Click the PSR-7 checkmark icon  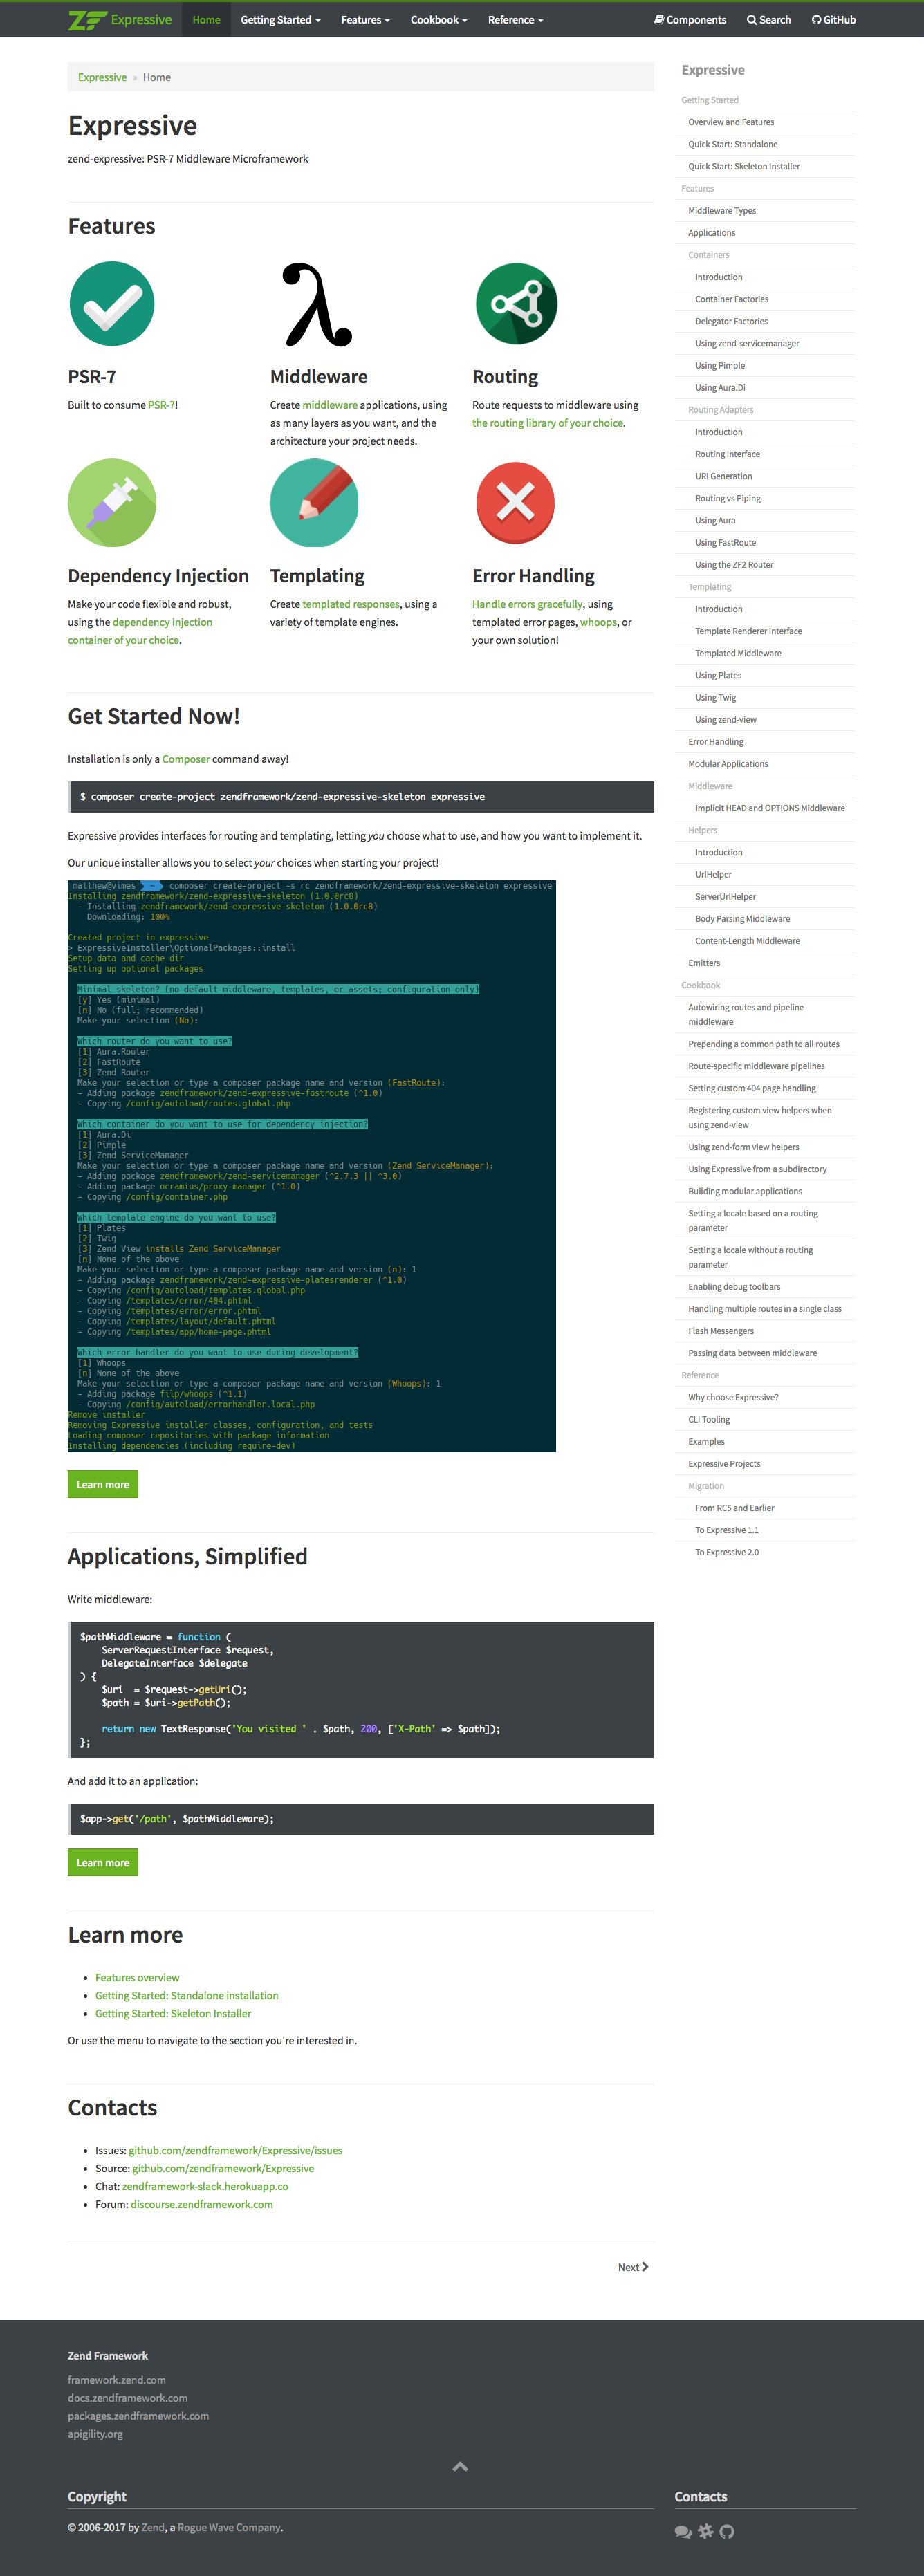(112, 303)
